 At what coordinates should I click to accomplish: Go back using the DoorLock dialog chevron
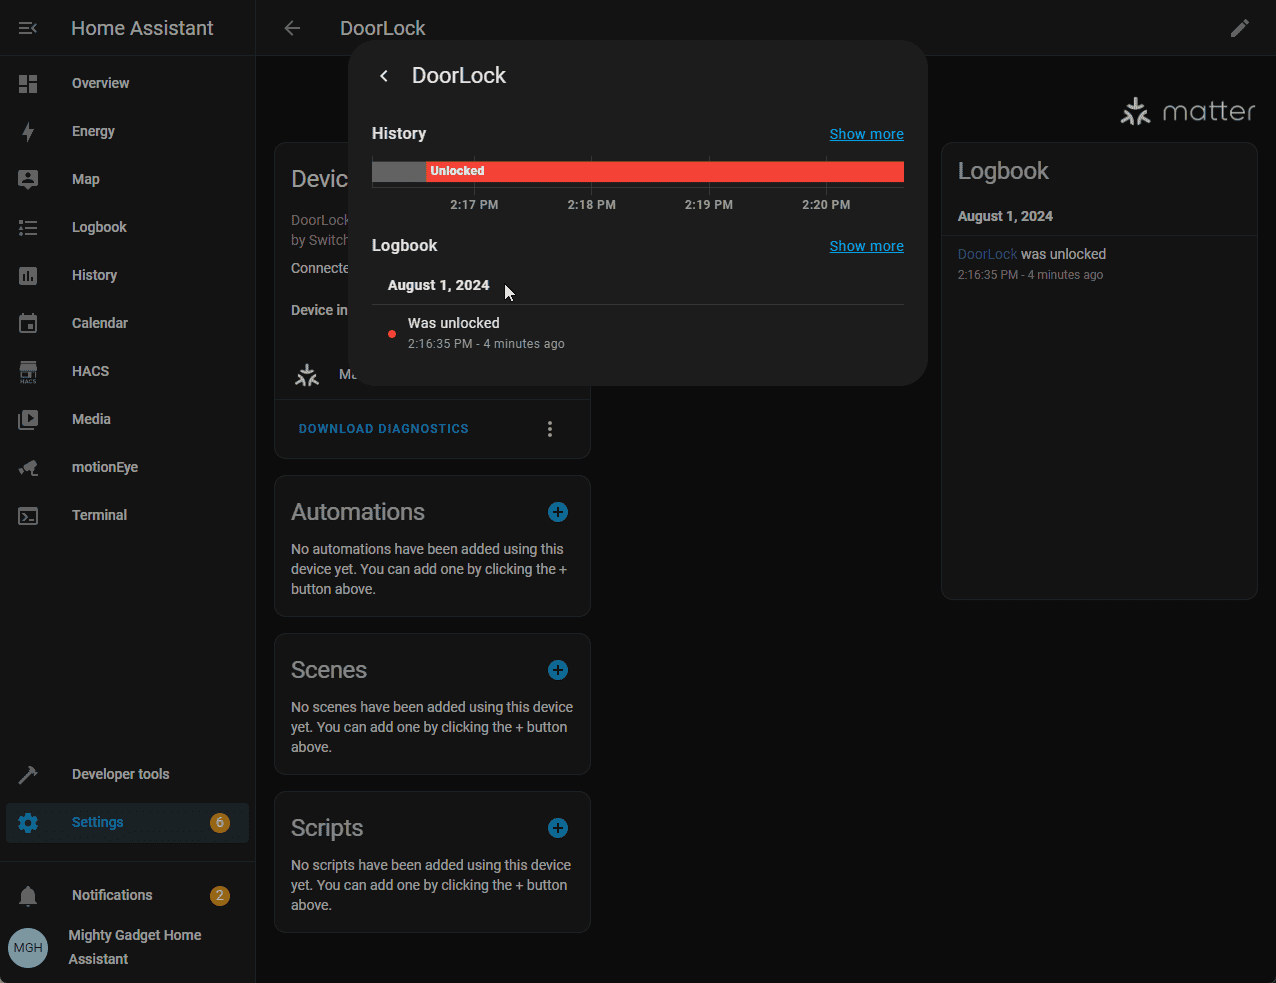(x=384, y=76)
